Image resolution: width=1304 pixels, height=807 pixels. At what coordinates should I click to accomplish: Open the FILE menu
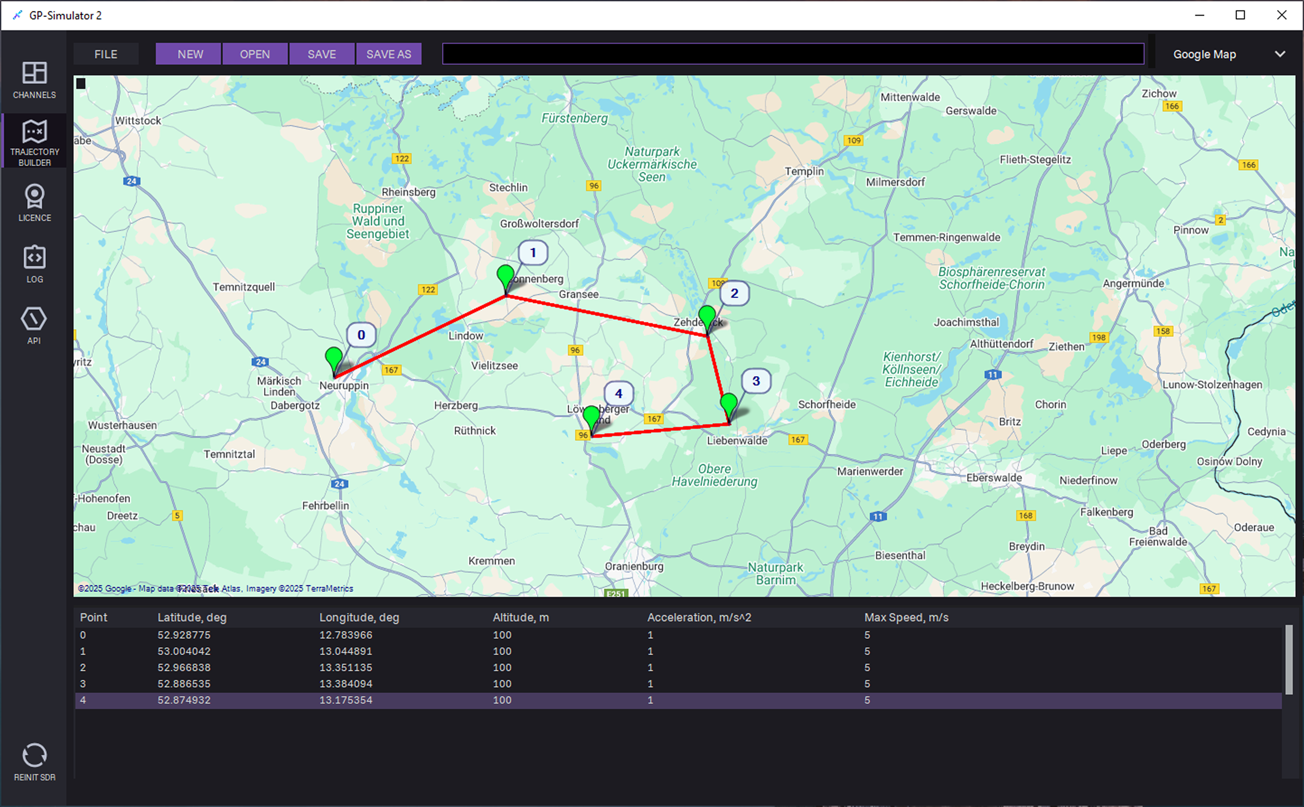[106, 54]
